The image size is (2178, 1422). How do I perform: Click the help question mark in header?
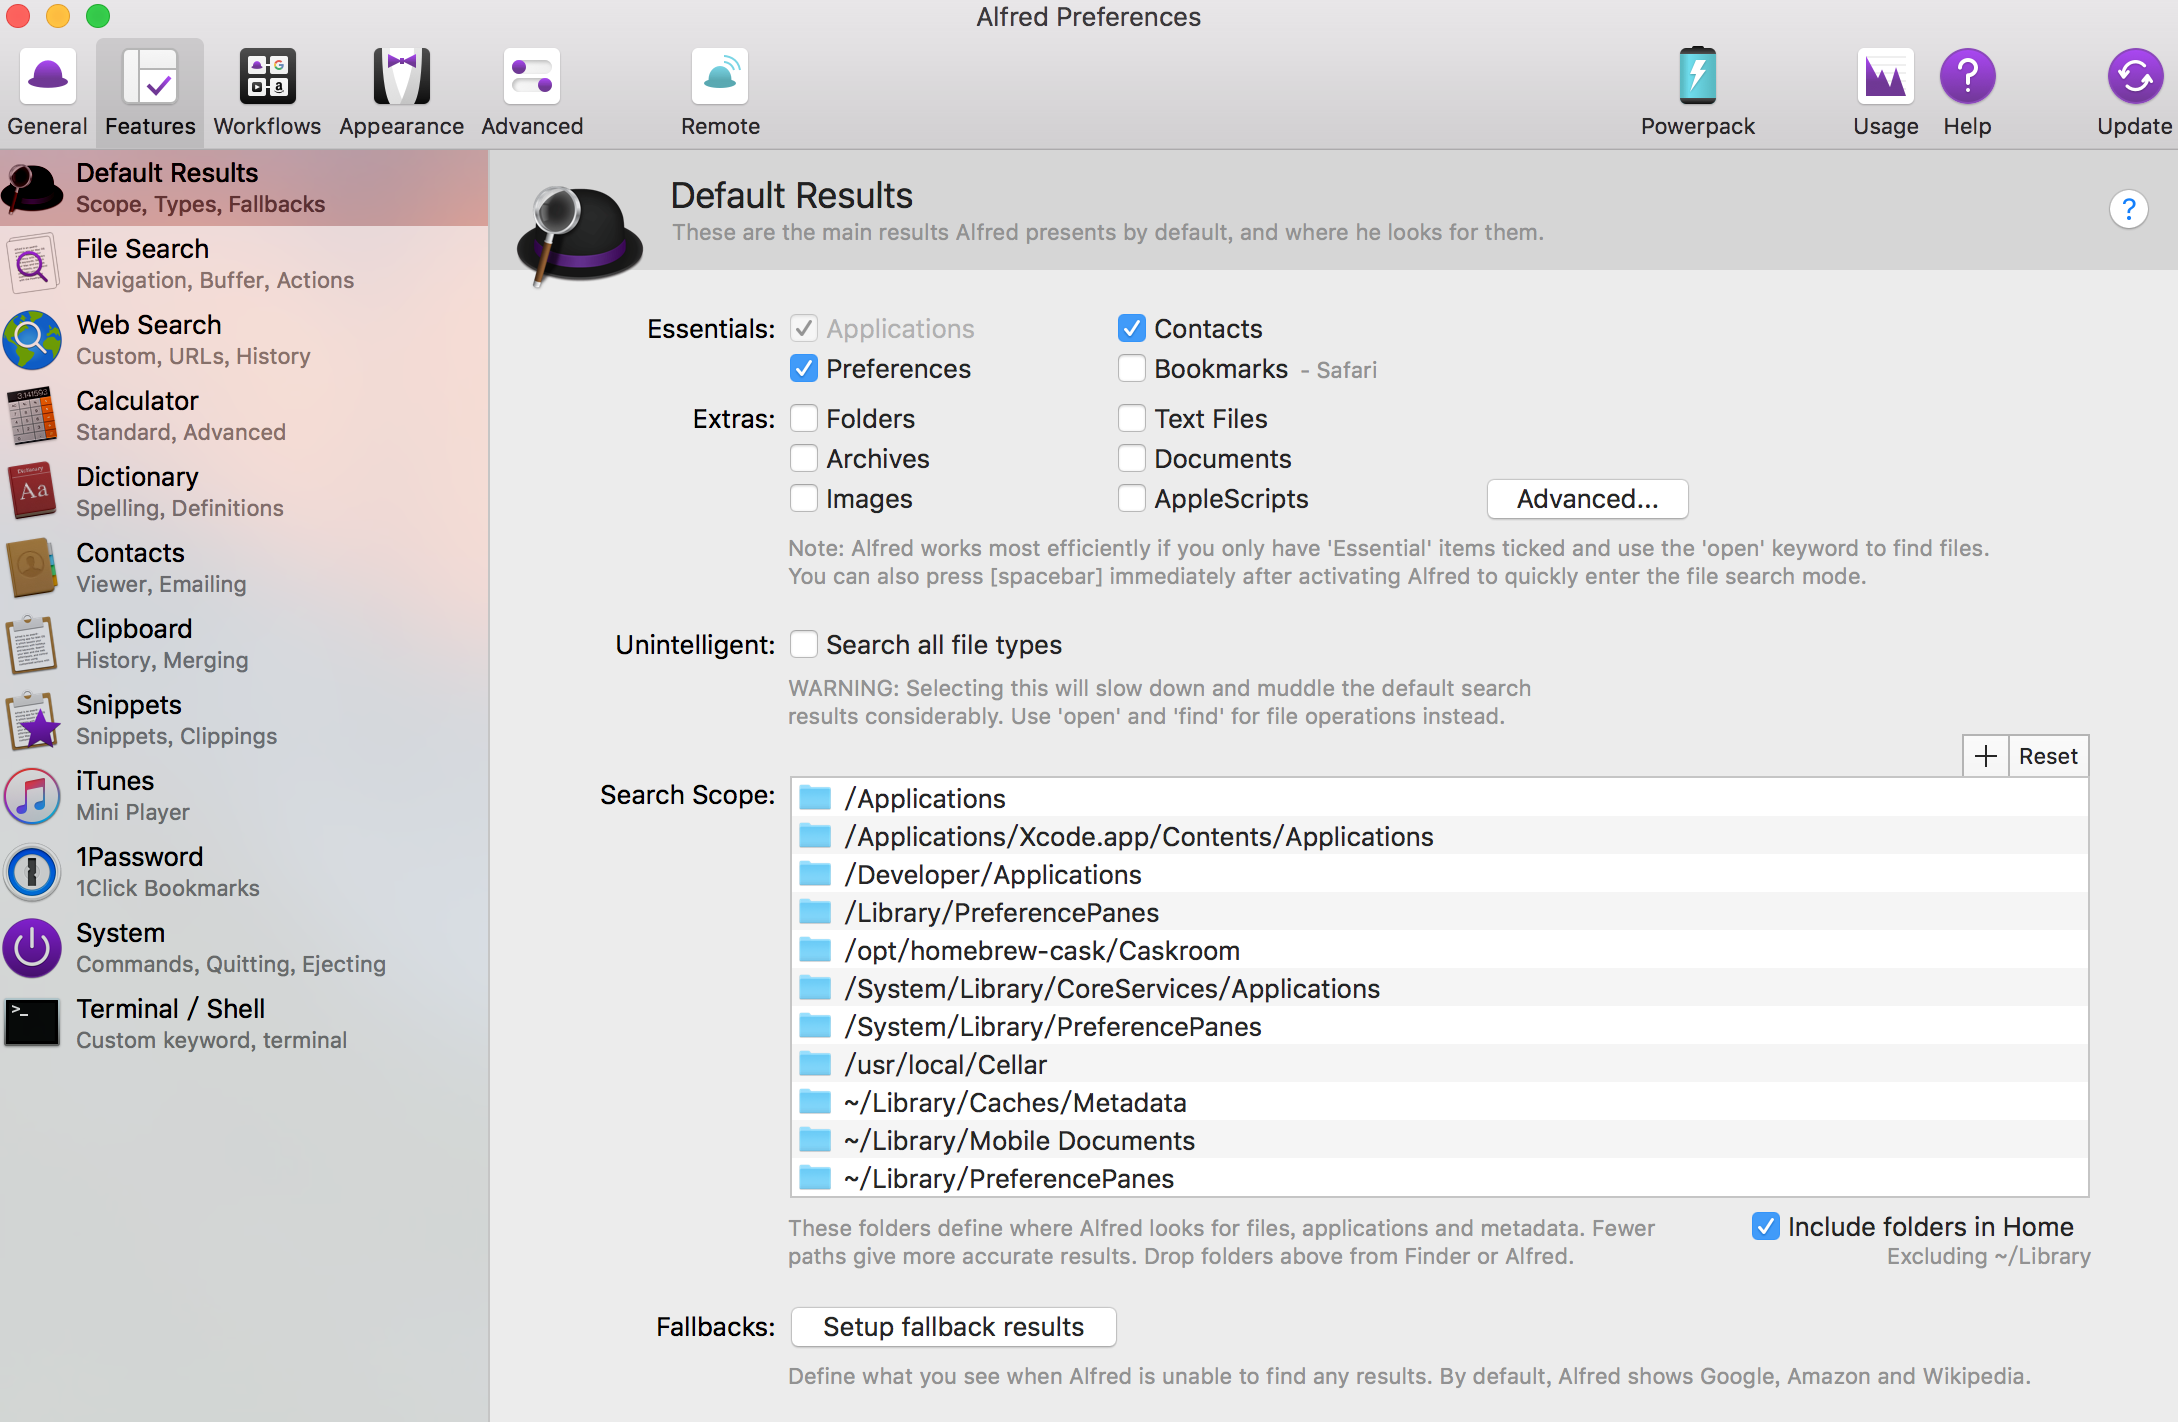pos(2128,210)
